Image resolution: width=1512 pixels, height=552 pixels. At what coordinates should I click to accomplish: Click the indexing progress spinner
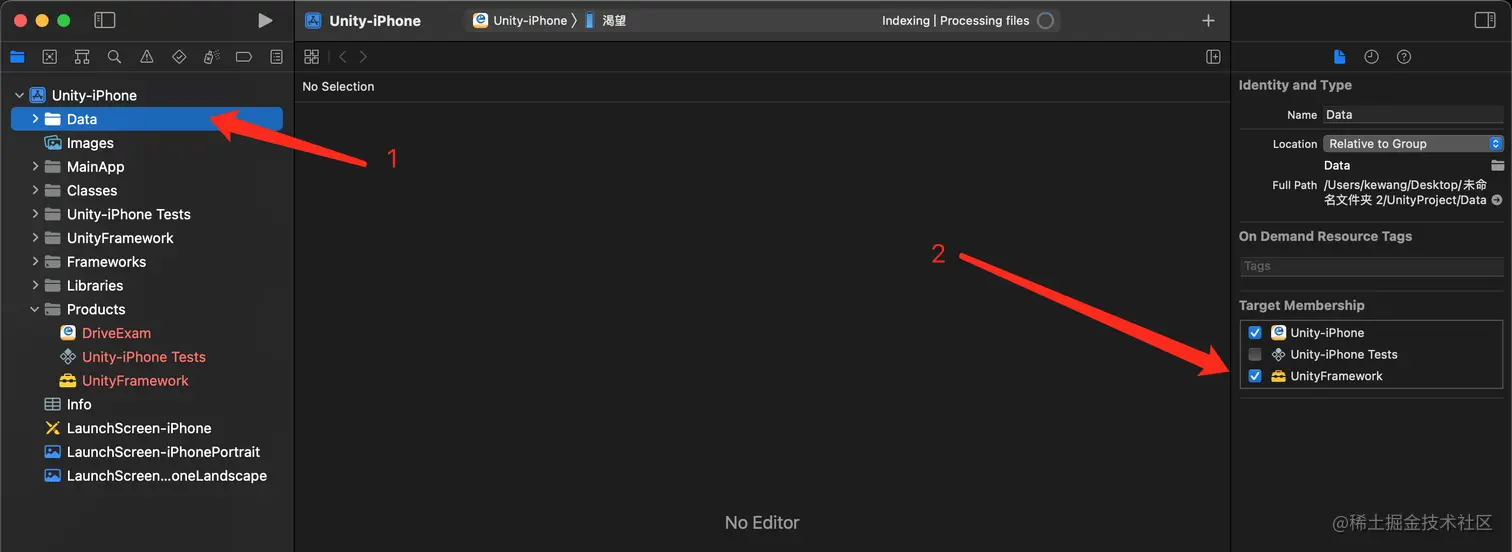pos(1045,20)
